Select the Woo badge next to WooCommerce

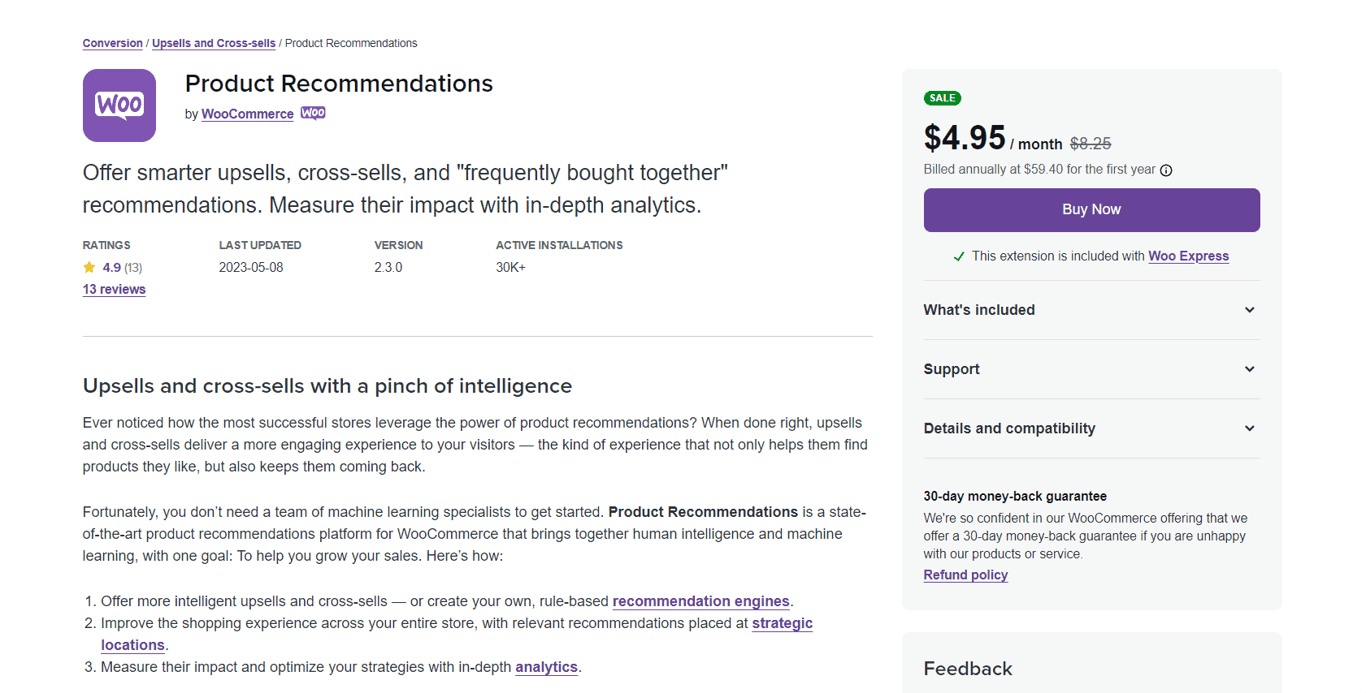[x=312, y=113]
